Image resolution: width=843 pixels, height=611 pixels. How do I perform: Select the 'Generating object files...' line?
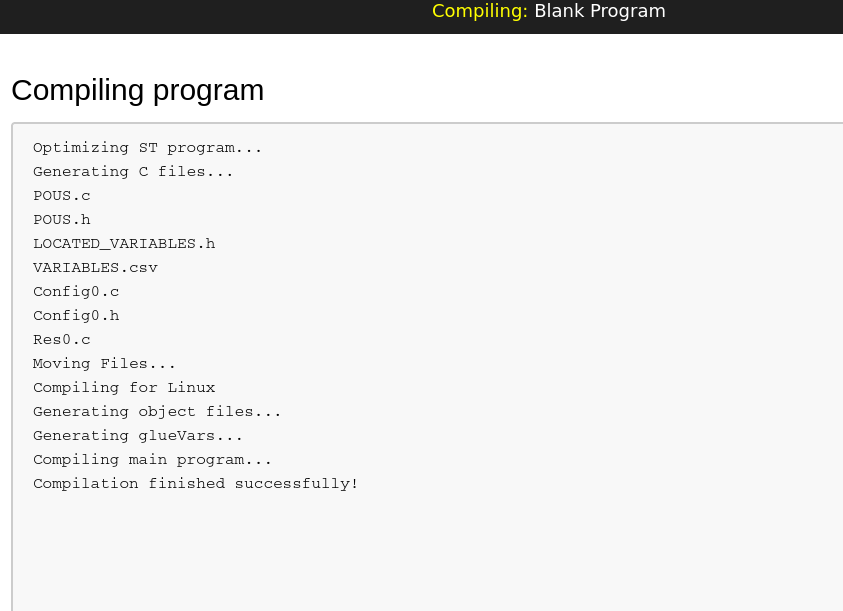click(x=157, y=411)
